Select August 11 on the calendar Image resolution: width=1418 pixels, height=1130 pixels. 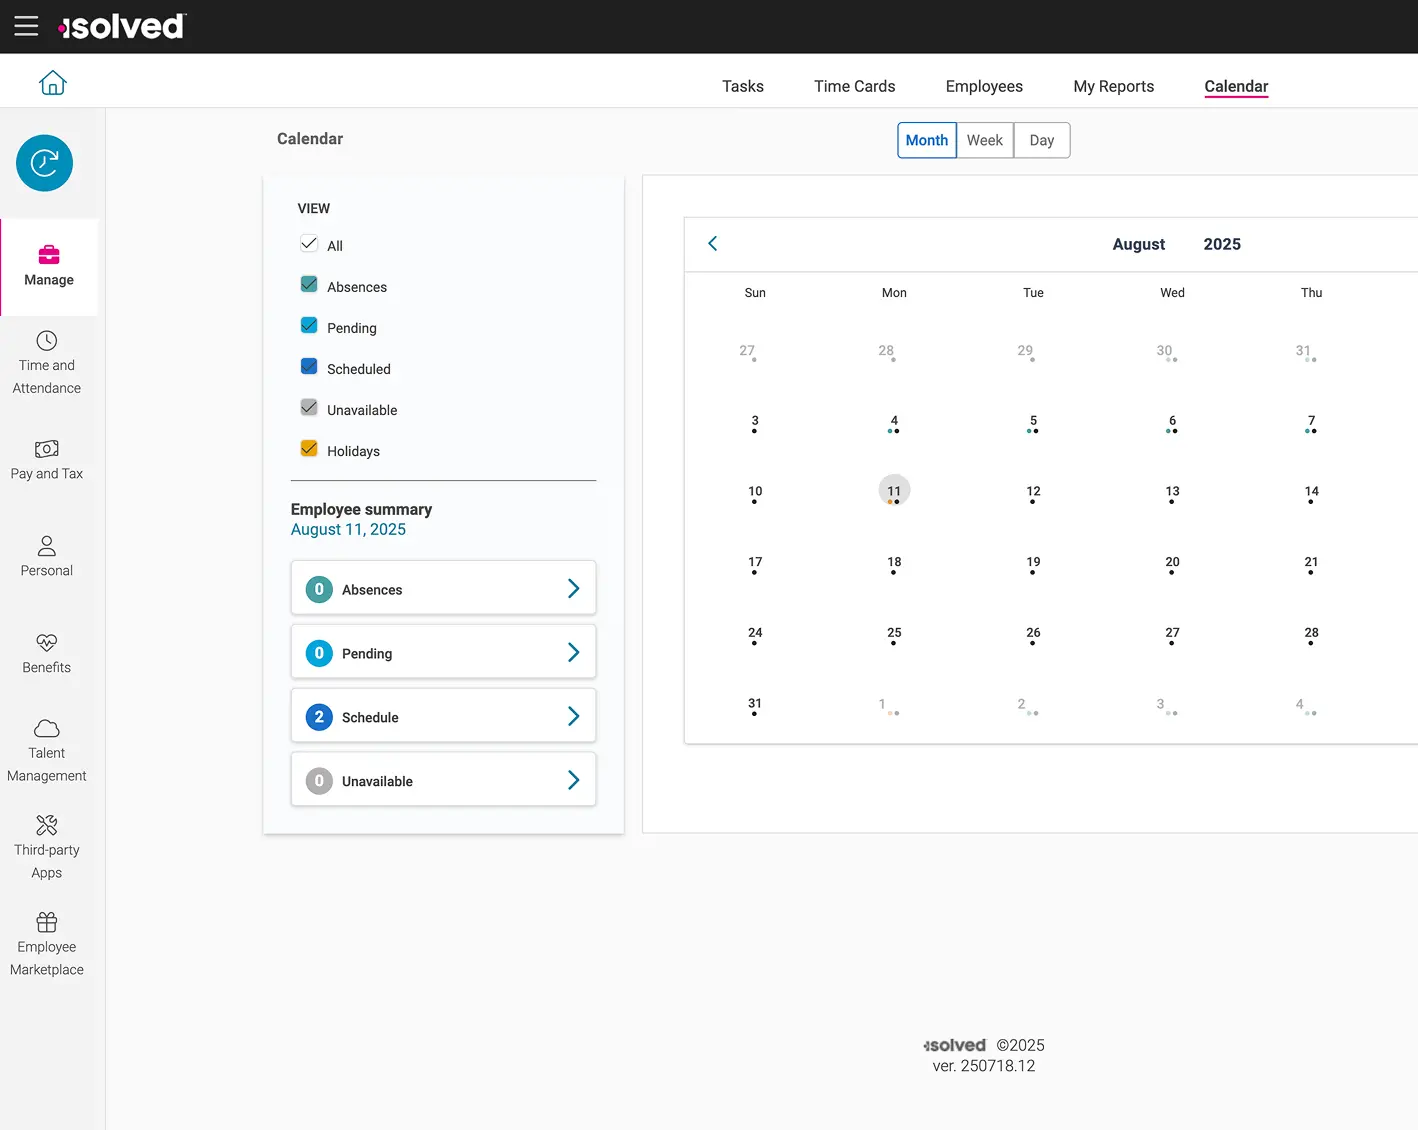click(893, 491)
